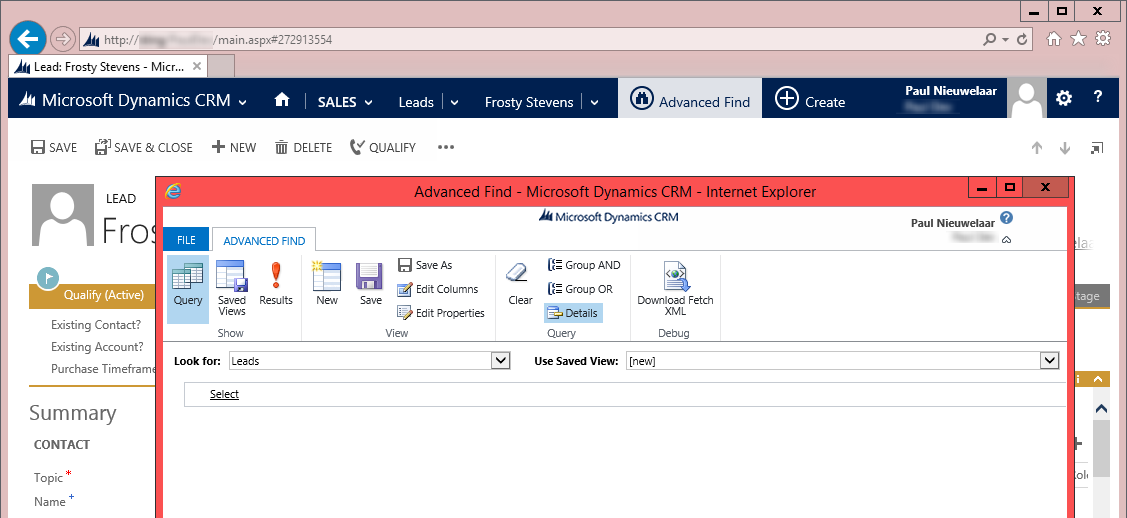The image size is (1127, 518).
Task: Toggle the Details button in Query group
Action: (573, 313)
